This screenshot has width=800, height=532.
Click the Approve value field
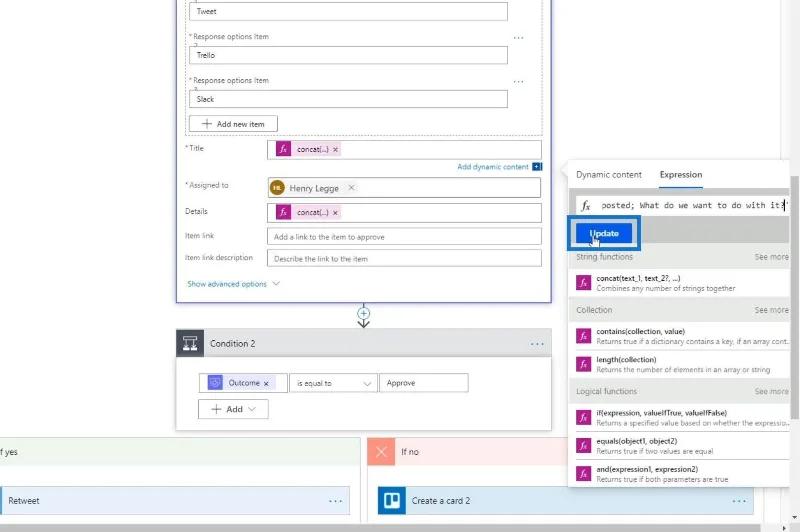423,383
